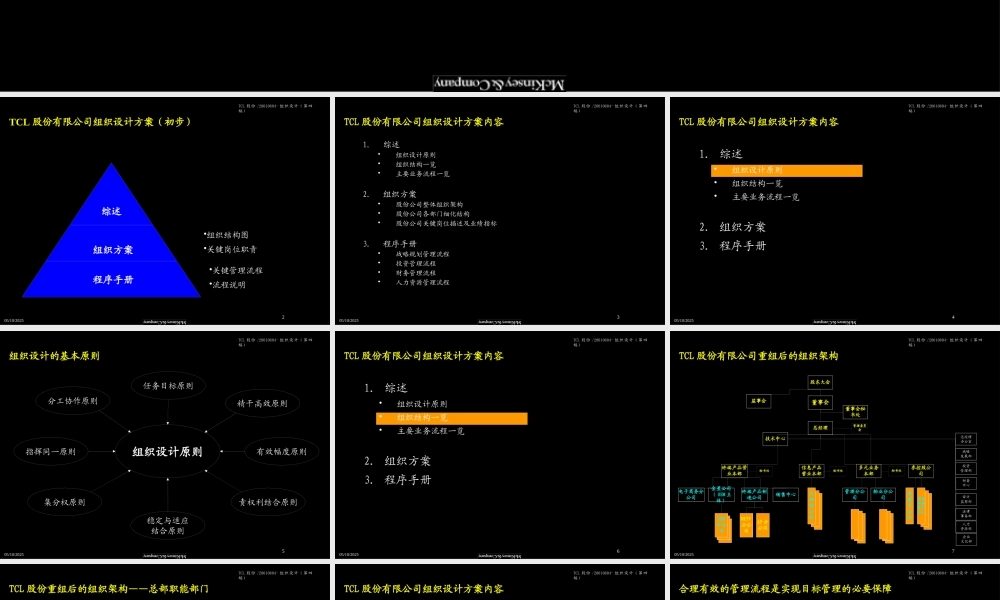Click 股份公司各部门细化结构 in the slide 3 outline
This screenshot has height=600, width=1000.
[432, 214]
